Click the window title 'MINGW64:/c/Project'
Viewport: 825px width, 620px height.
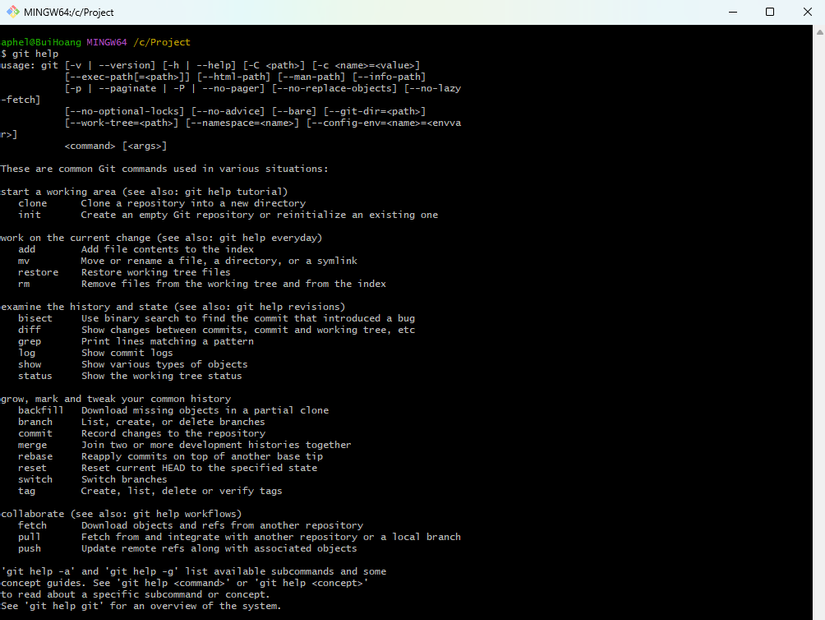pos(68,12)
